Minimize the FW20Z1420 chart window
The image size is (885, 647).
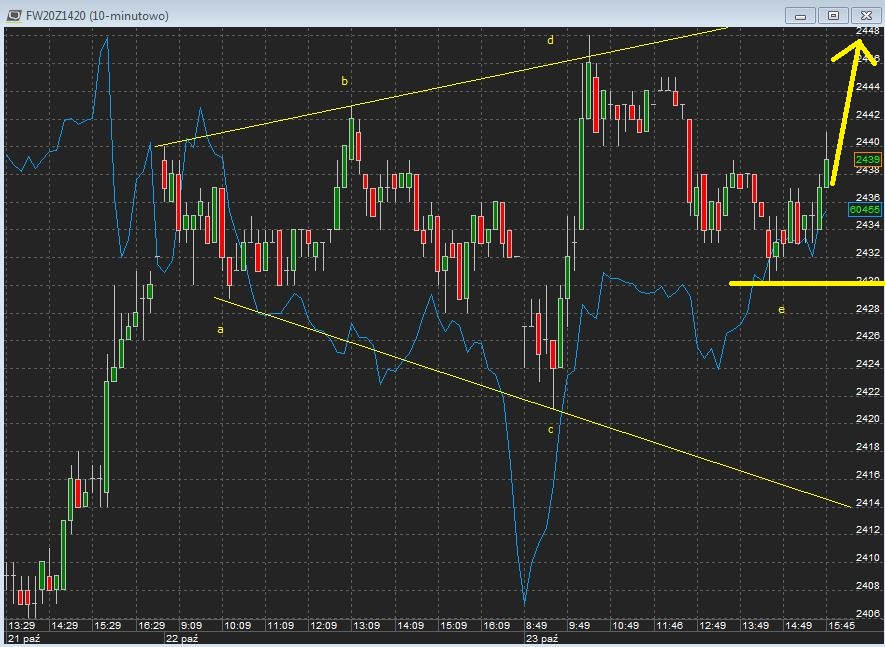(x=800, y=16)
